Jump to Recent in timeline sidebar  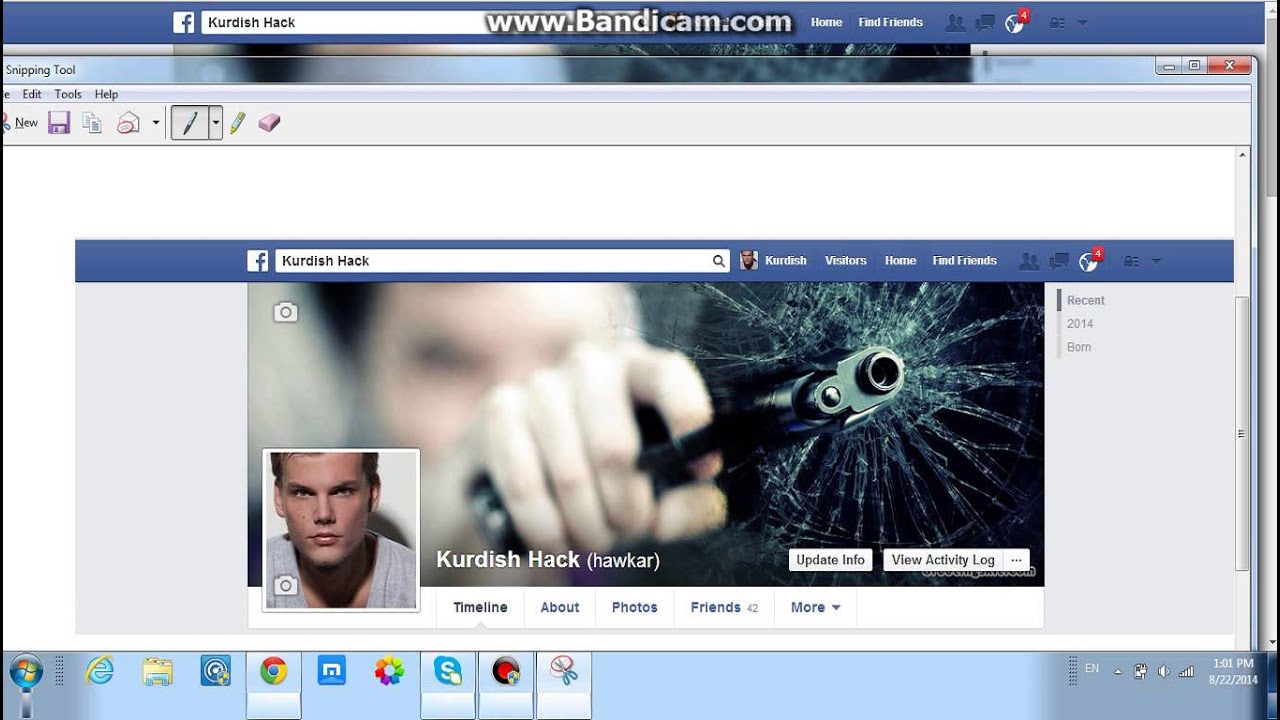[1085, 300]
